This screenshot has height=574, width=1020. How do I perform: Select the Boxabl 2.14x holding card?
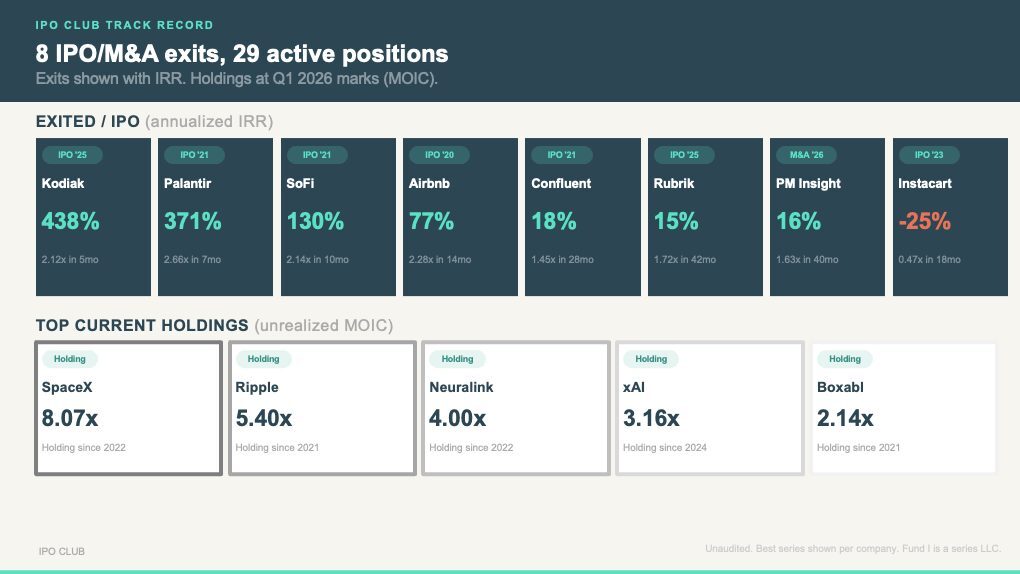[x=904, y=408]
